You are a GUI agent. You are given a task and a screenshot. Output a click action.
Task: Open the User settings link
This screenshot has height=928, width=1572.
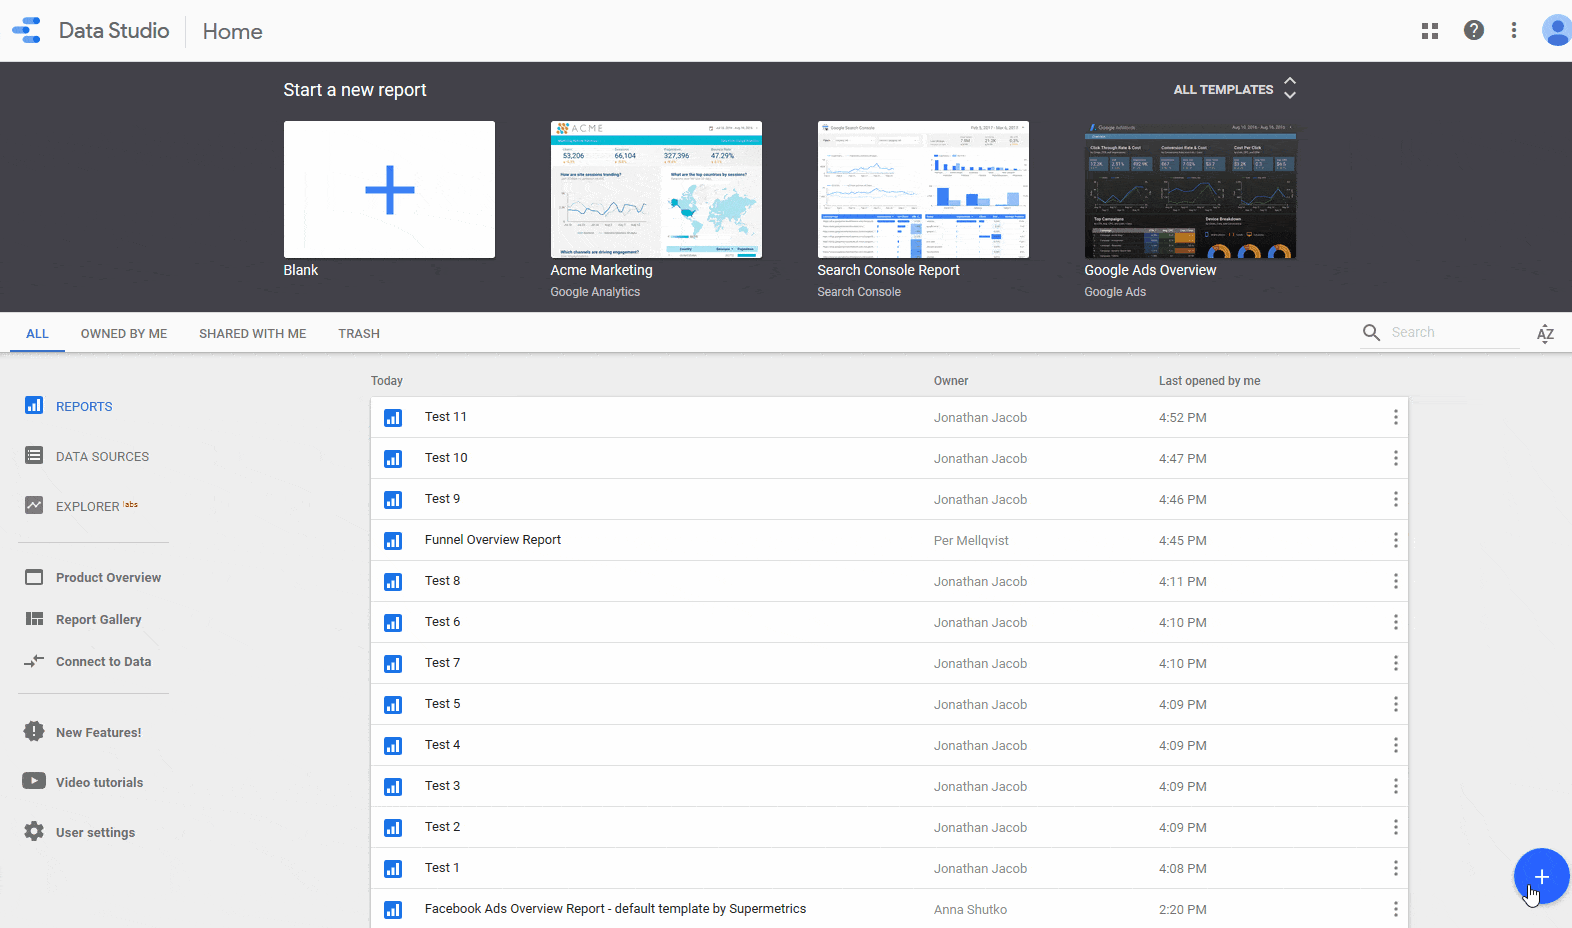(95, 832)
